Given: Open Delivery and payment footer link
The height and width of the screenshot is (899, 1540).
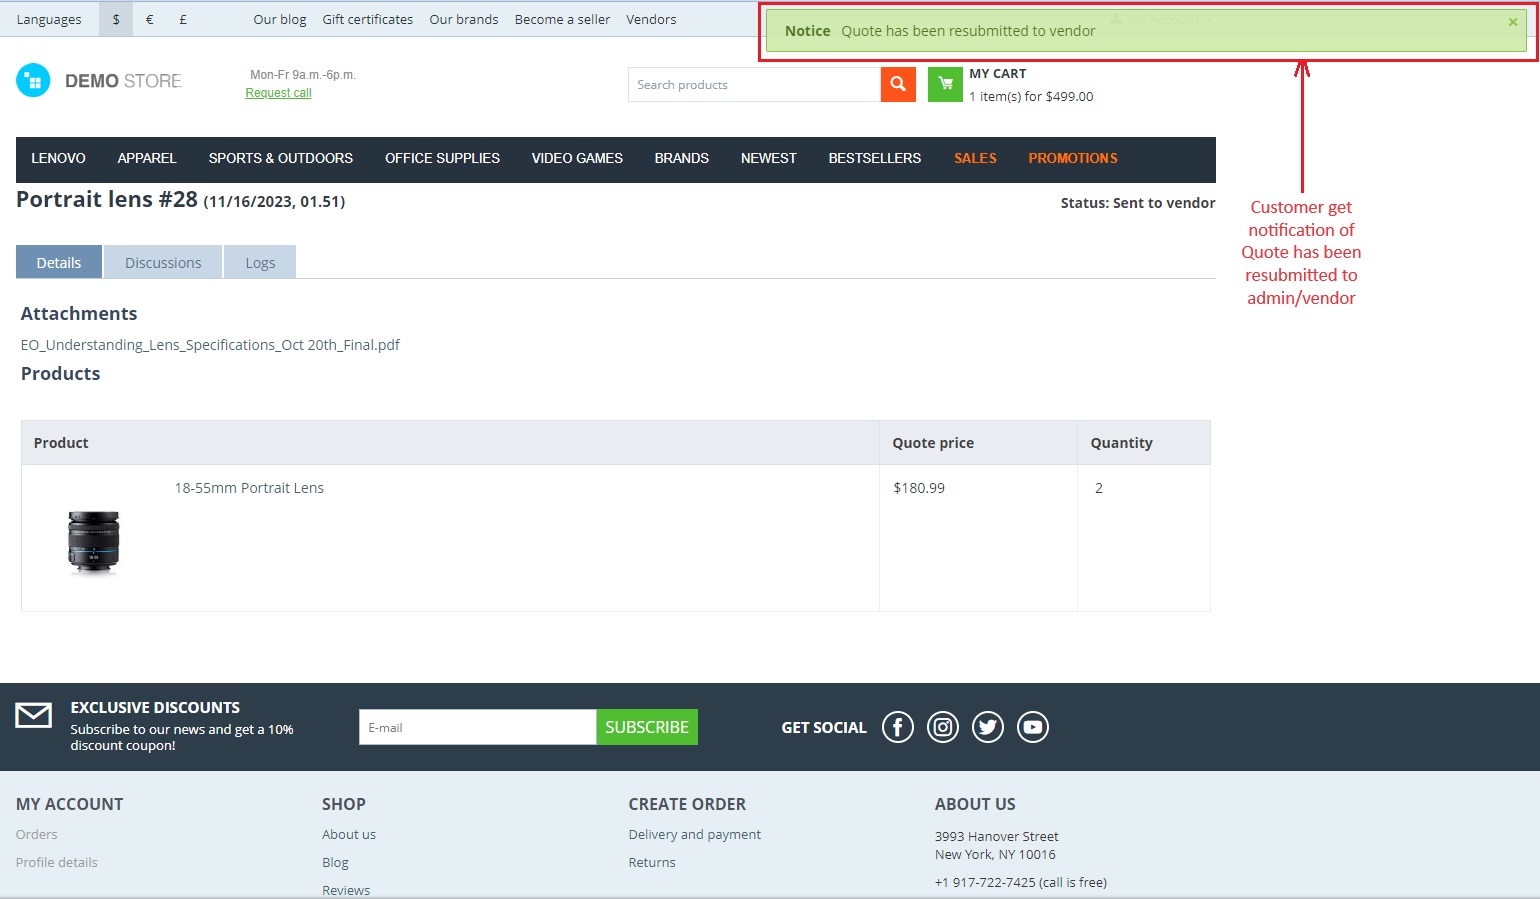Looking at the screenshot, I should pos(695,834).
